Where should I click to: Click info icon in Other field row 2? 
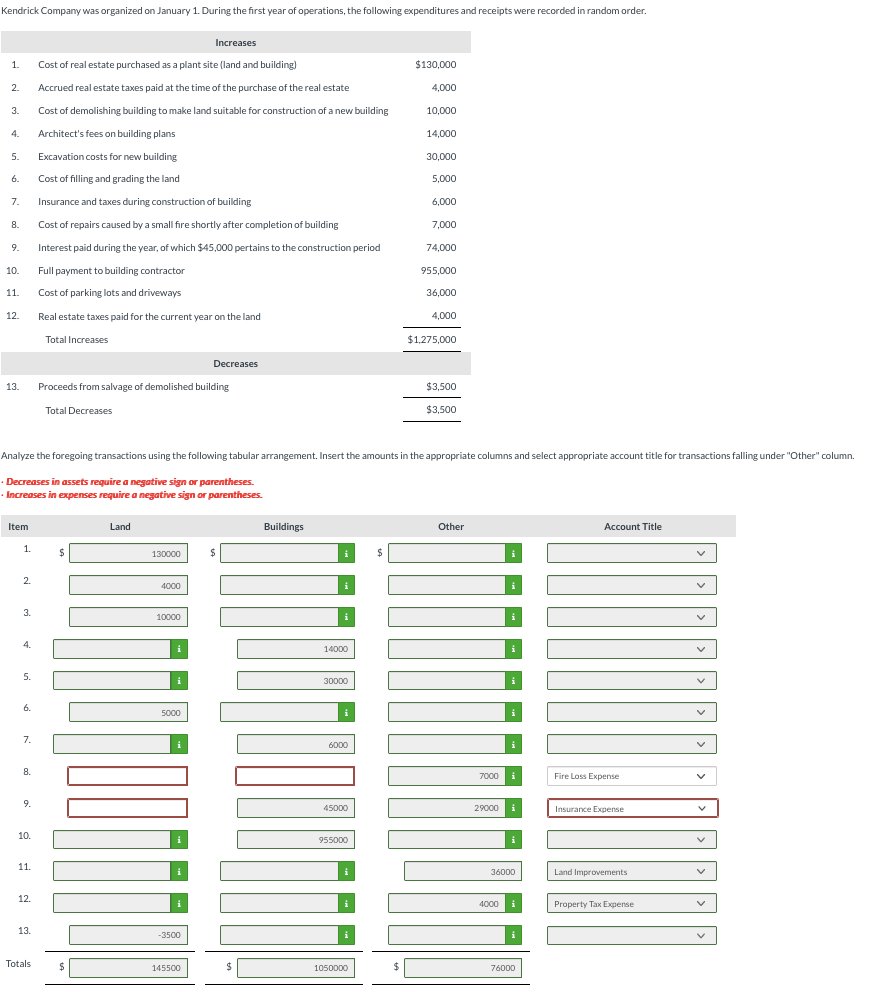513,585
